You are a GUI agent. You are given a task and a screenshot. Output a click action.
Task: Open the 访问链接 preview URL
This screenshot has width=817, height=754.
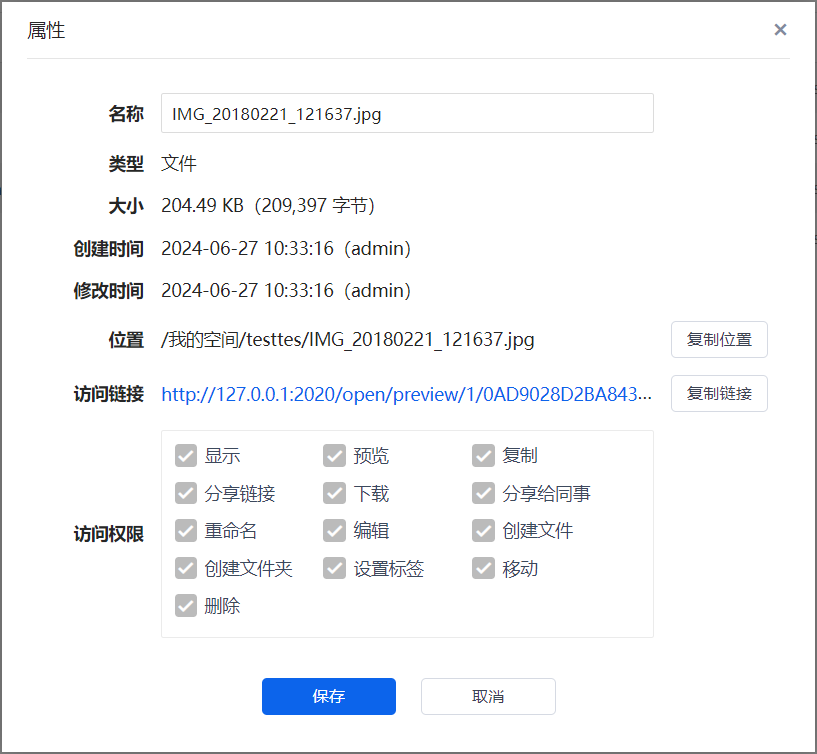pyautogui.click(x=407, y=395)
